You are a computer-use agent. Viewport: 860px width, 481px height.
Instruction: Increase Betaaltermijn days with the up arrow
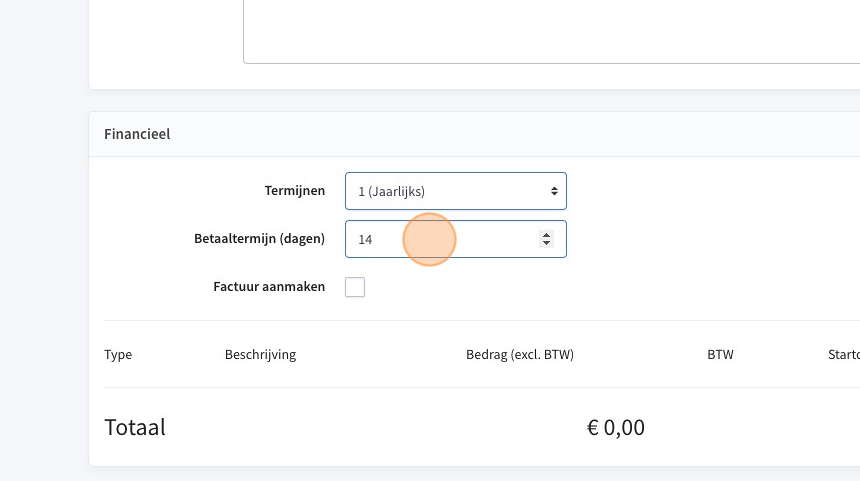(546, 235)
